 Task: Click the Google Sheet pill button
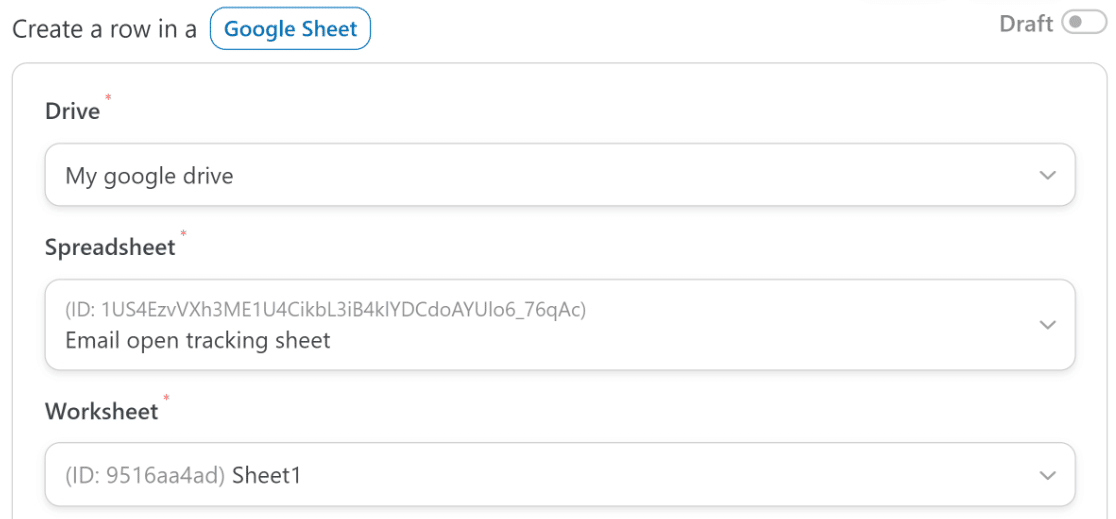pyautogui.click(x=290, y=29)
